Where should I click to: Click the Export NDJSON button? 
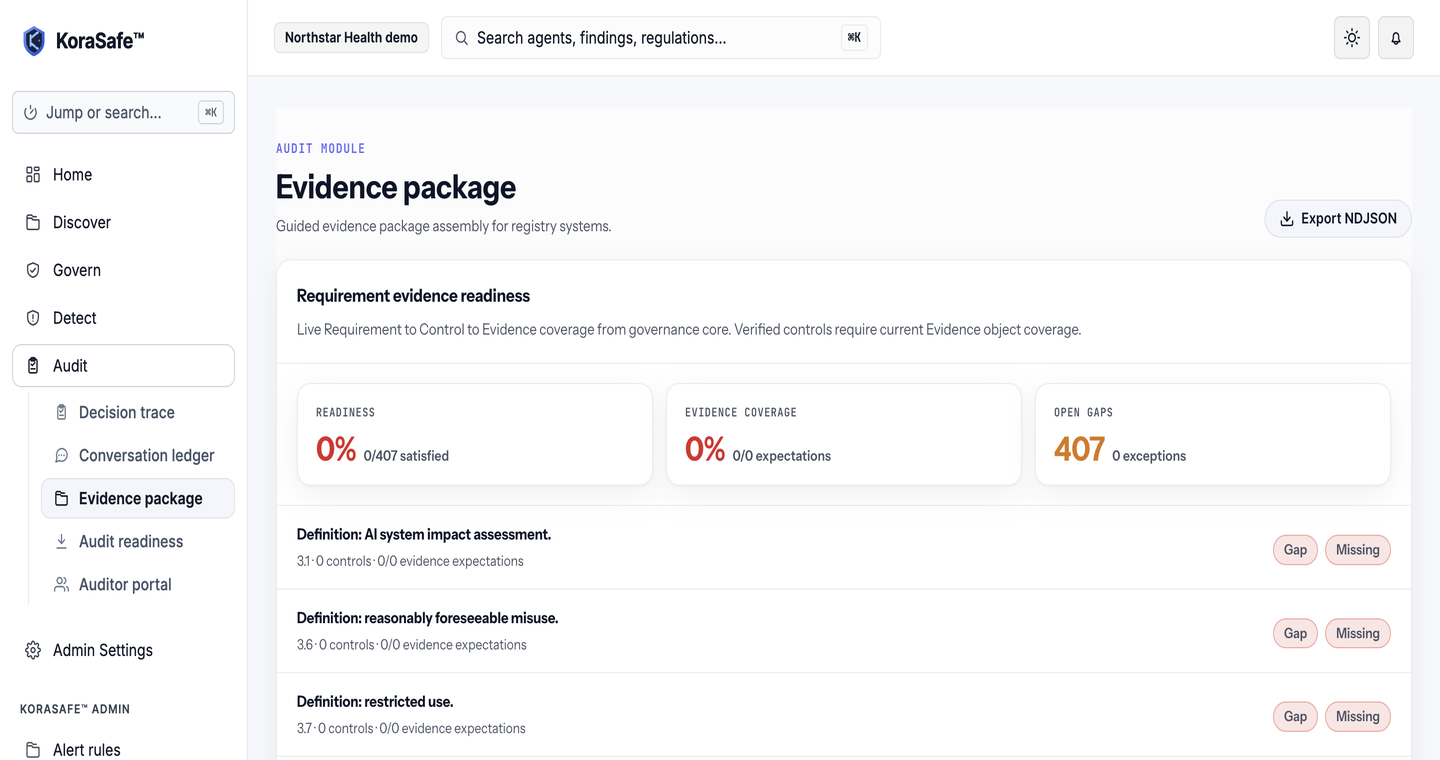point(1338,219)
